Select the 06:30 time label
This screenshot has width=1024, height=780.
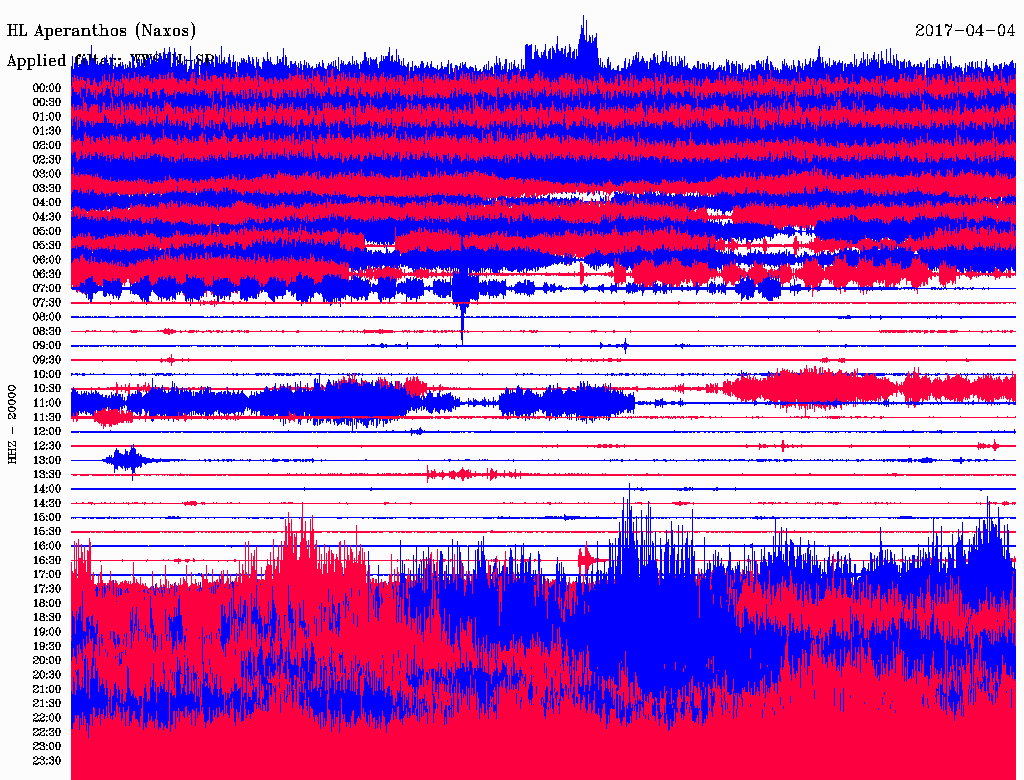[x=47, y=274]
